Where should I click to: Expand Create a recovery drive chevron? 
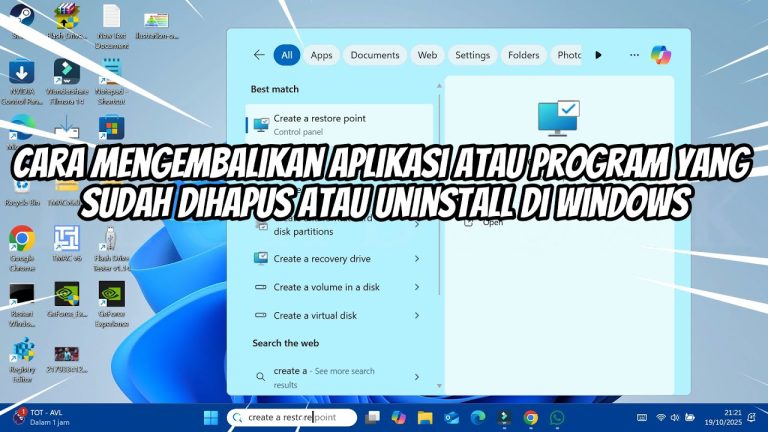tap(417, 259)
